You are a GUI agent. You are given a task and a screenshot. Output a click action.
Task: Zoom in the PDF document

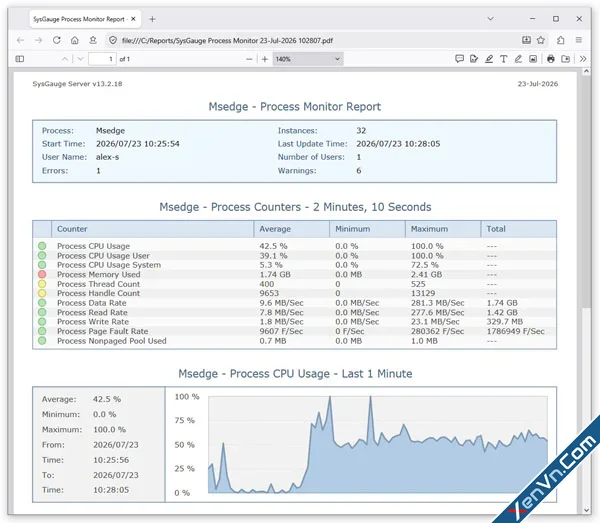(265, 59)
